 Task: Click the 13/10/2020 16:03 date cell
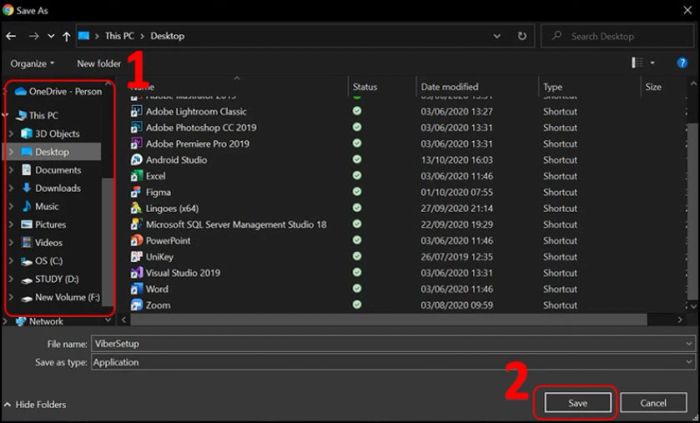[457, 160]
